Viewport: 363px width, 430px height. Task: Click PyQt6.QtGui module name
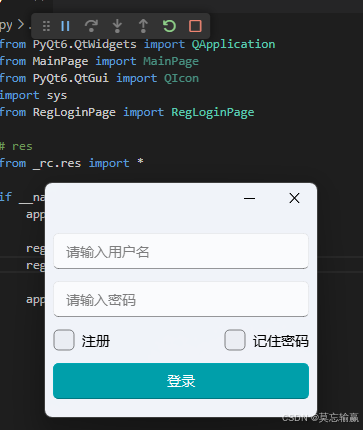point(71,78)
